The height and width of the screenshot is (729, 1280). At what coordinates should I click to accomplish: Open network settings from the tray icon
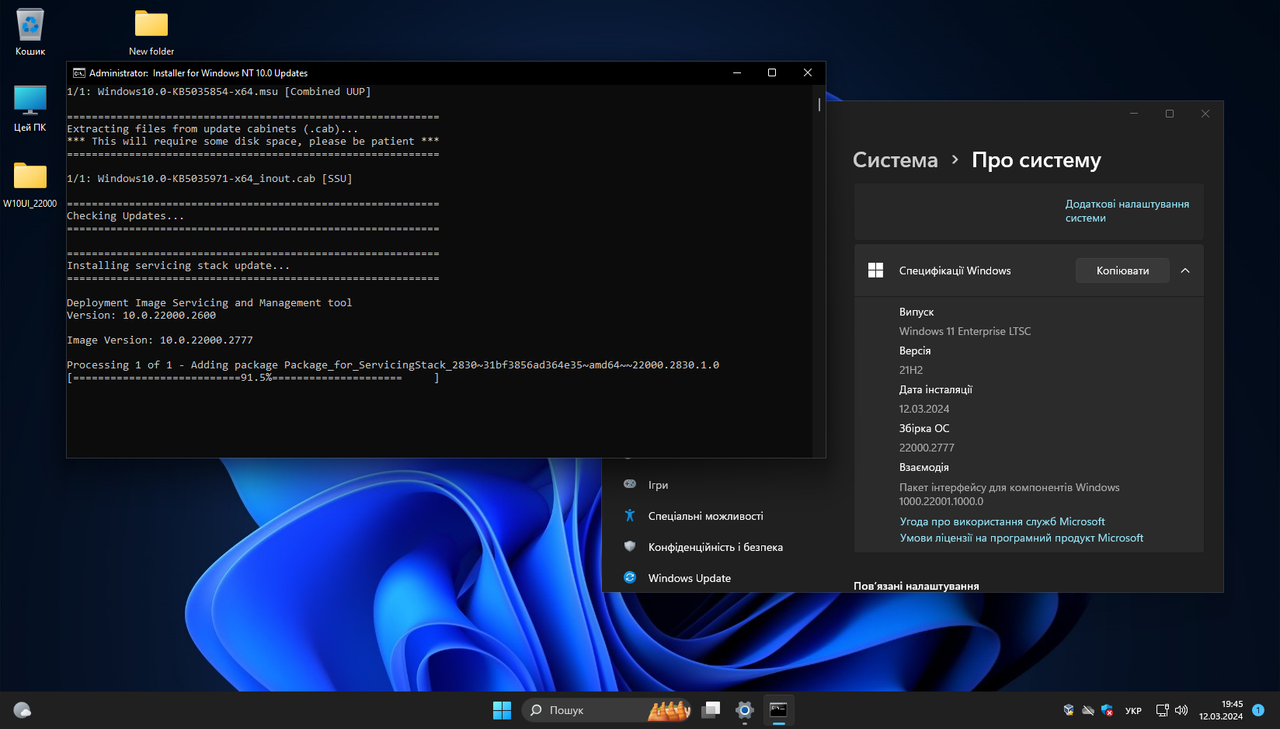coord(1161,709)
